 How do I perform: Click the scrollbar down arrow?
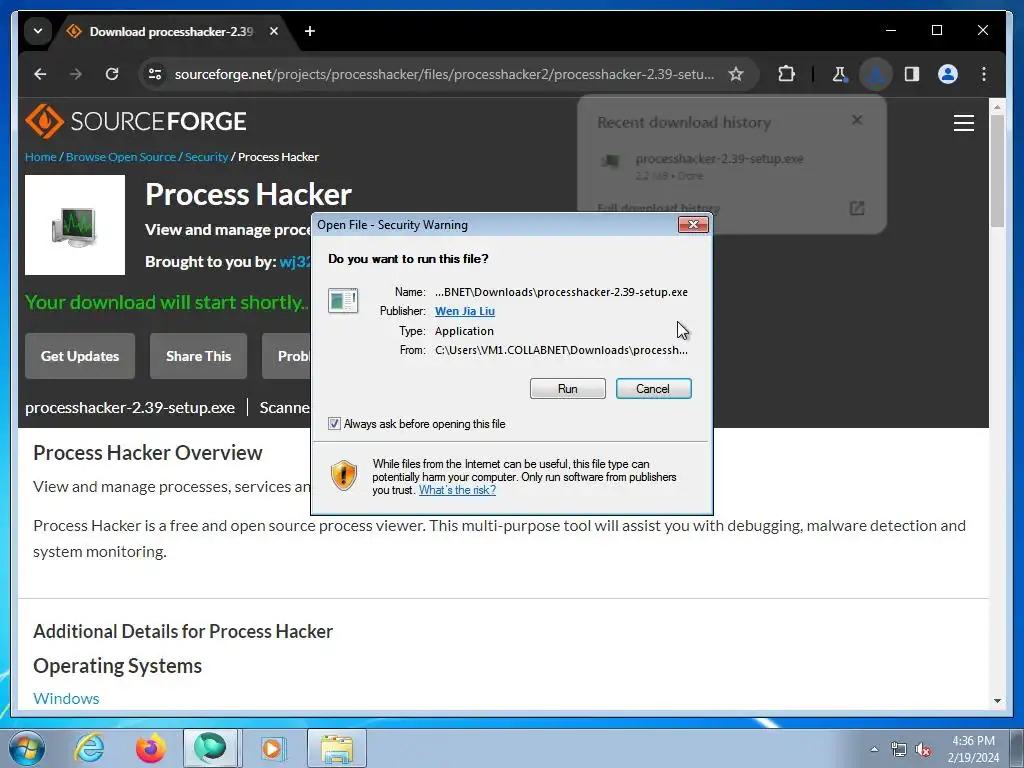997,700
